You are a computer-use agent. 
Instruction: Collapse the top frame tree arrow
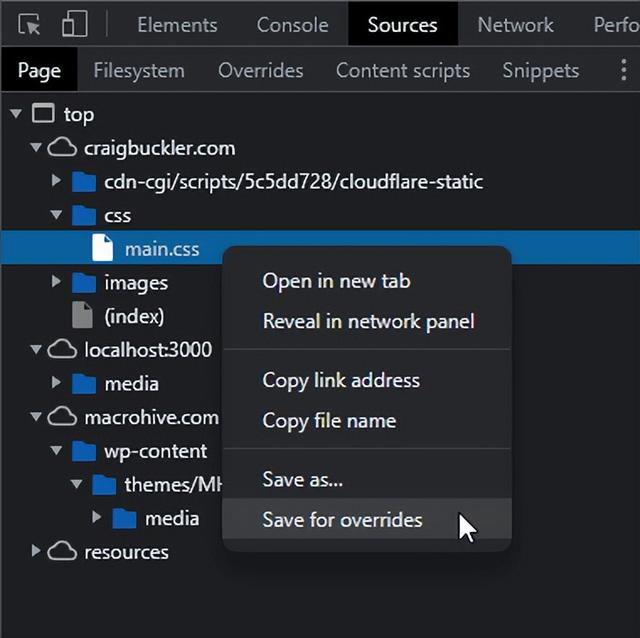(x=16, y=113)
